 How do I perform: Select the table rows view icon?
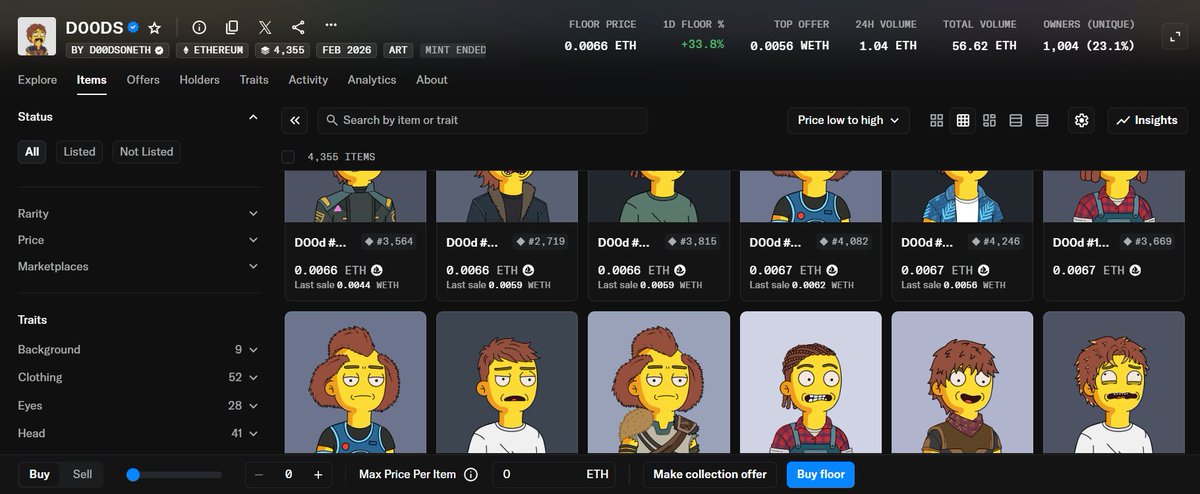1042,120
